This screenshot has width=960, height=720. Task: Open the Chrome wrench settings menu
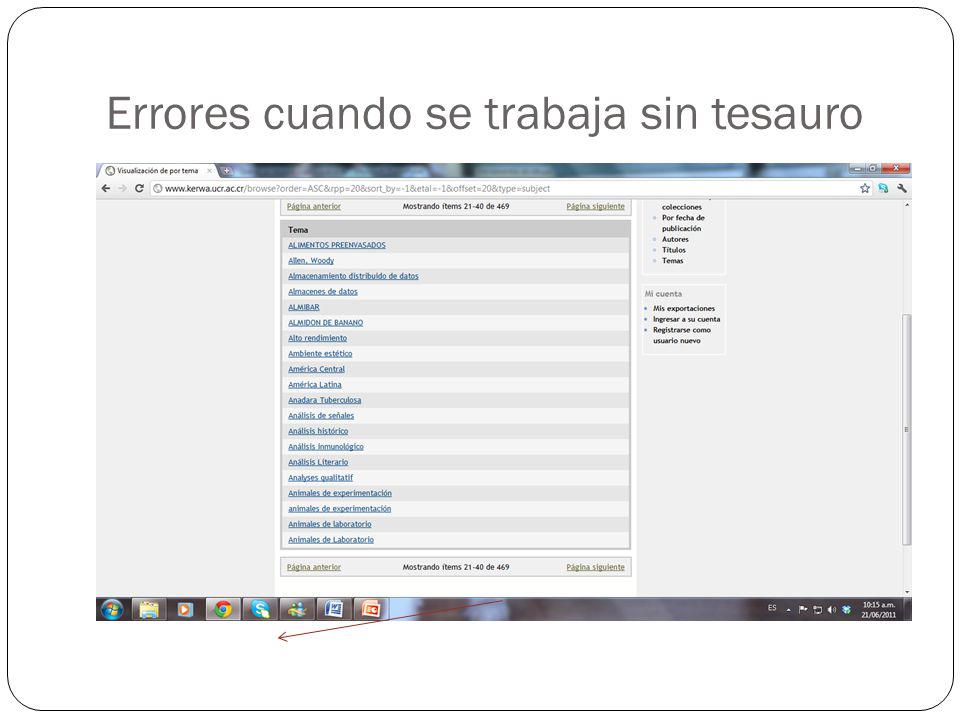click(901, 189)
